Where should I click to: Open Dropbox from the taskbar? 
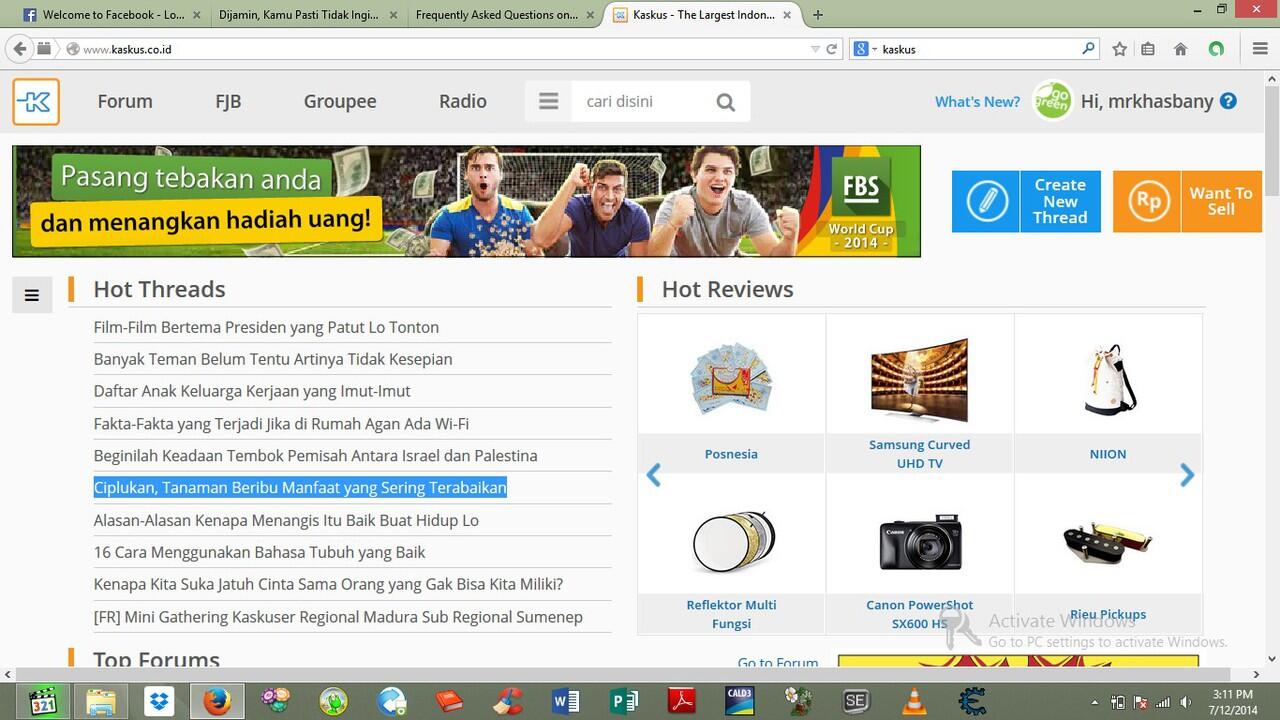point(158,701)
